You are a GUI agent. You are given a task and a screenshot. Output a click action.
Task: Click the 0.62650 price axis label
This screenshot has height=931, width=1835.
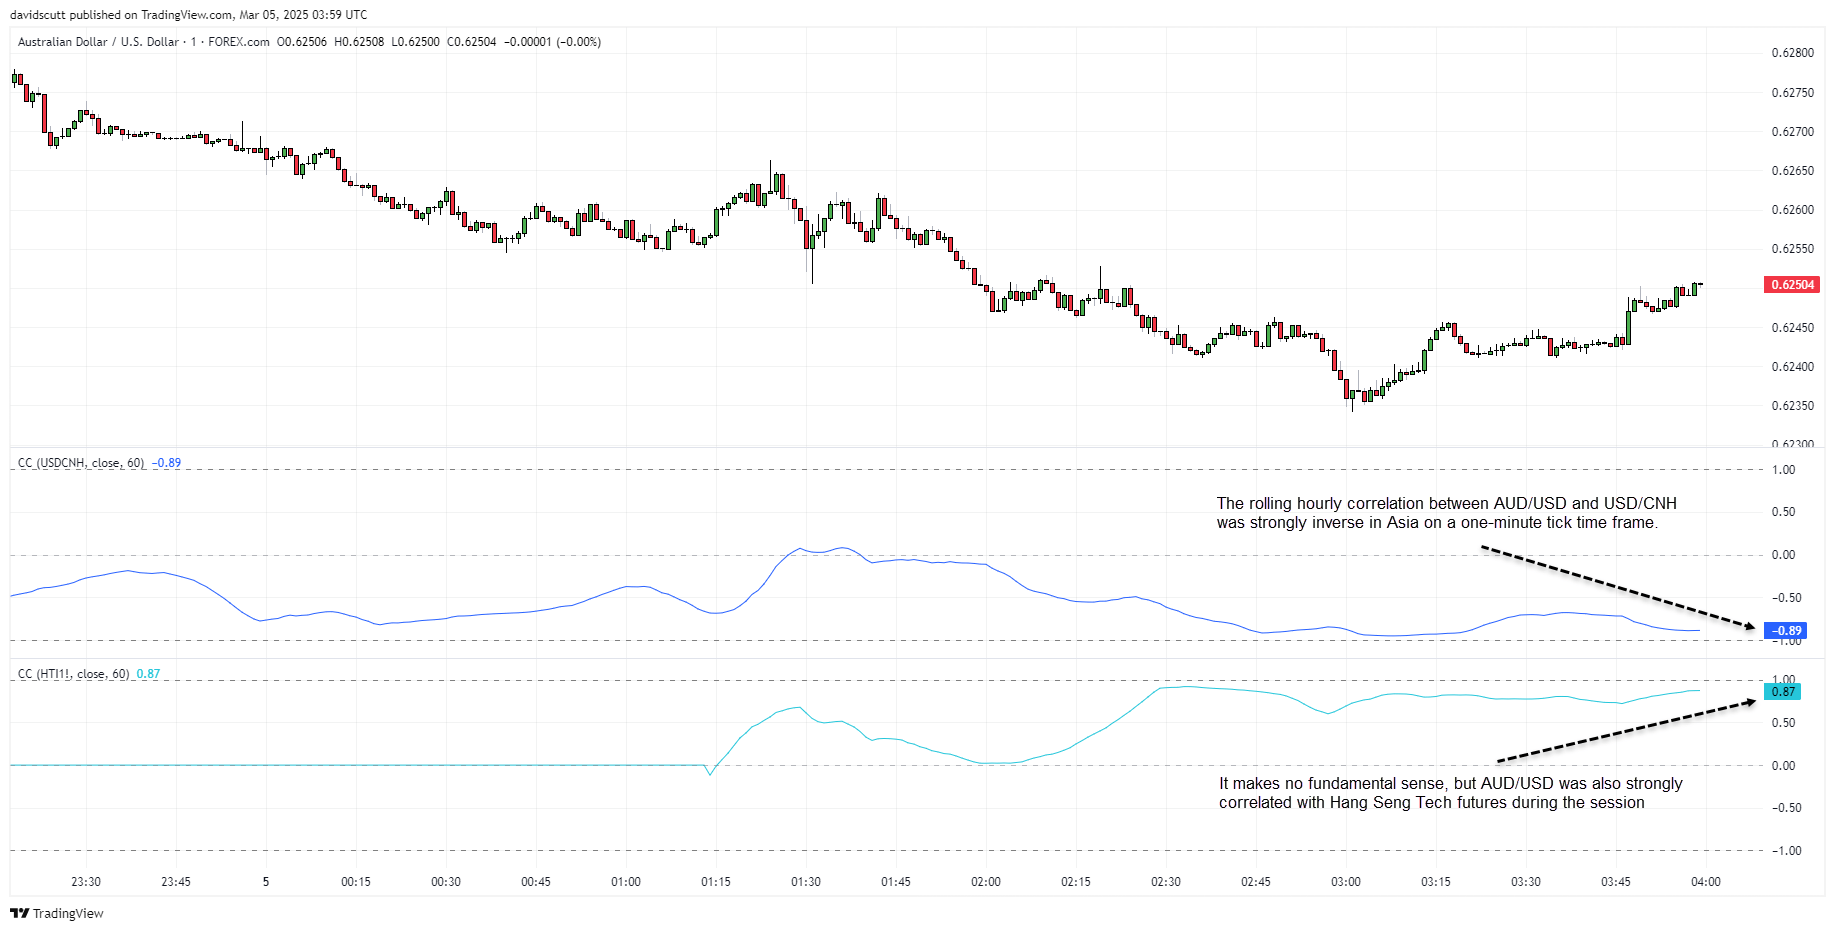(x=1792, y=171)
